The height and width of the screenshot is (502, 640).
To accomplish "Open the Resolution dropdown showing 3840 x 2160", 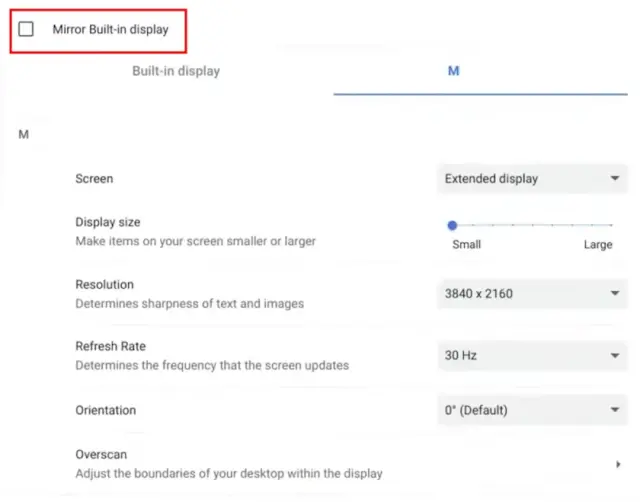I will click(x=530, y=294).
